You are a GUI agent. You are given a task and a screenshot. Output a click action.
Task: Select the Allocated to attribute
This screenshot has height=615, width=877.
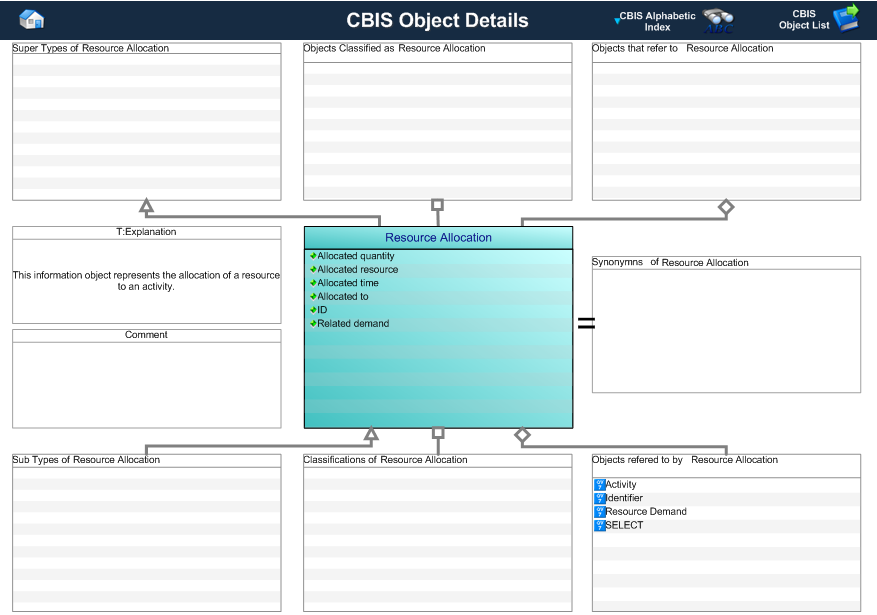(x=343, y=296)
